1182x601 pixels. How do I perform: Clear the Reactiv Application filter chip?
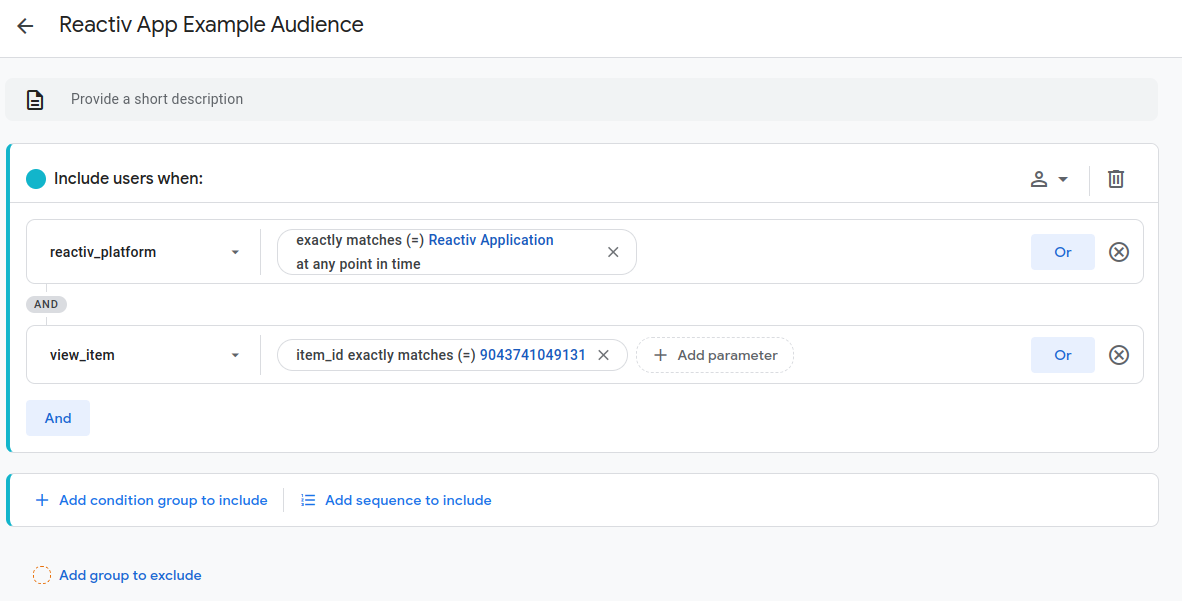coord(613,252)
